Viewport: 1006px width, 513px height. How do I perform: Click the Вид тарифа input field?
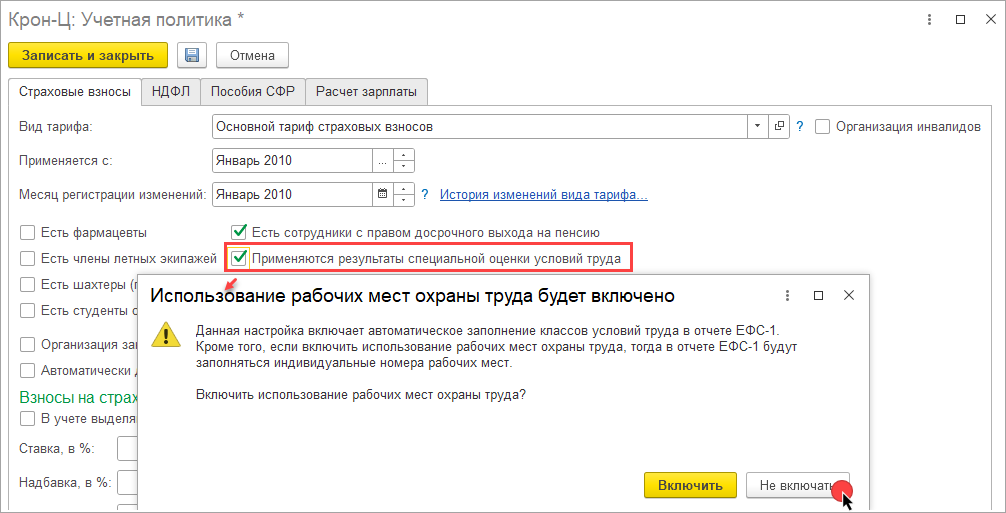[x=480, y=126]
